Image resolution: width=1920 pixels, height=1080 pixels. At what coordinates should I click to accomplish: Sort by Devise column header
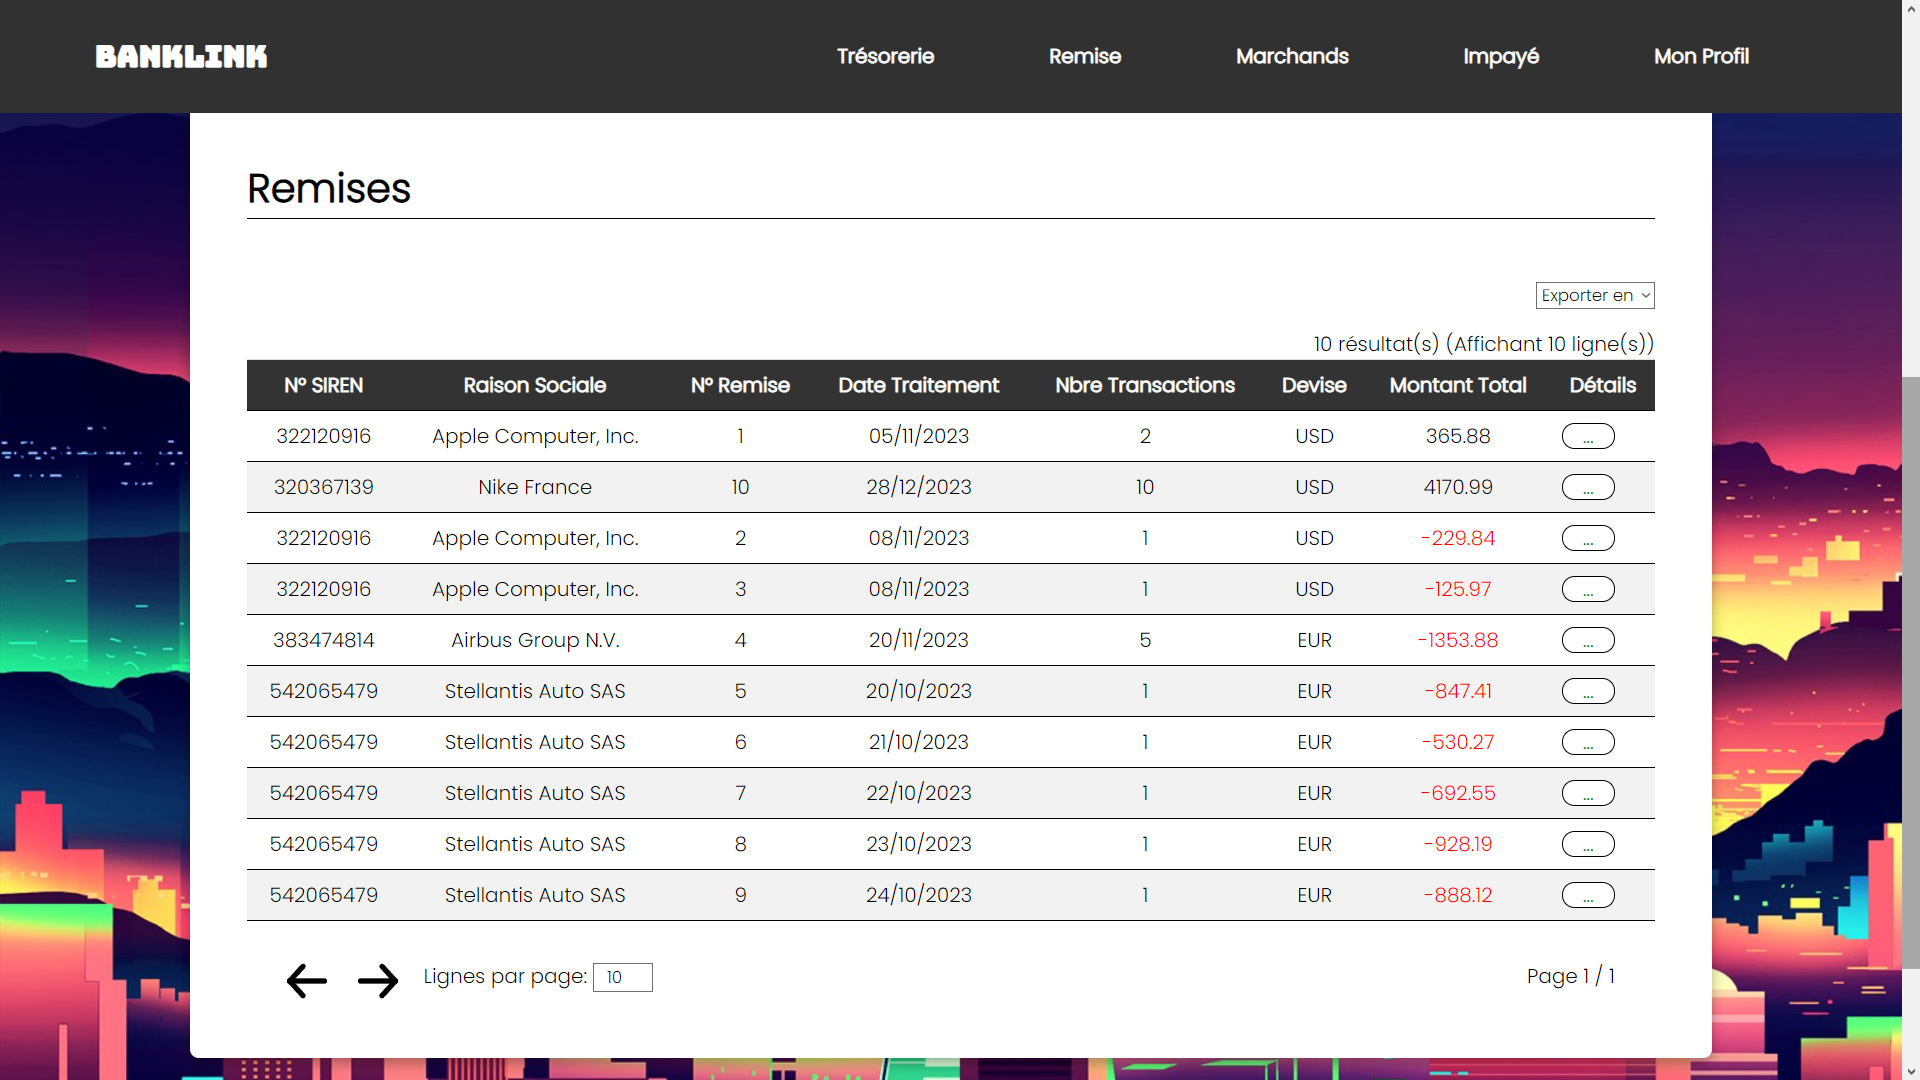tap(1314, 385)
